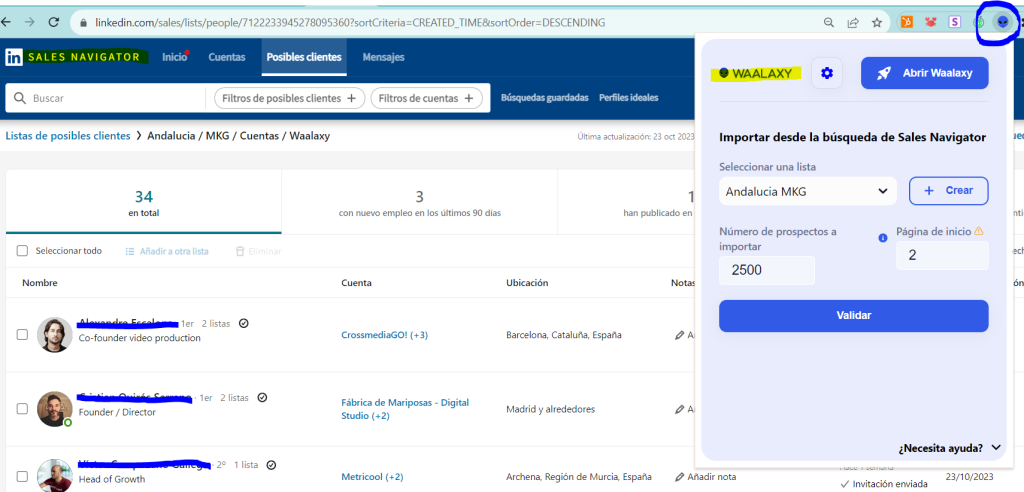Open the CrossmediaGO! (+3) account link
The width and height of the screenshot is (1024, 492).
point(385,335)
